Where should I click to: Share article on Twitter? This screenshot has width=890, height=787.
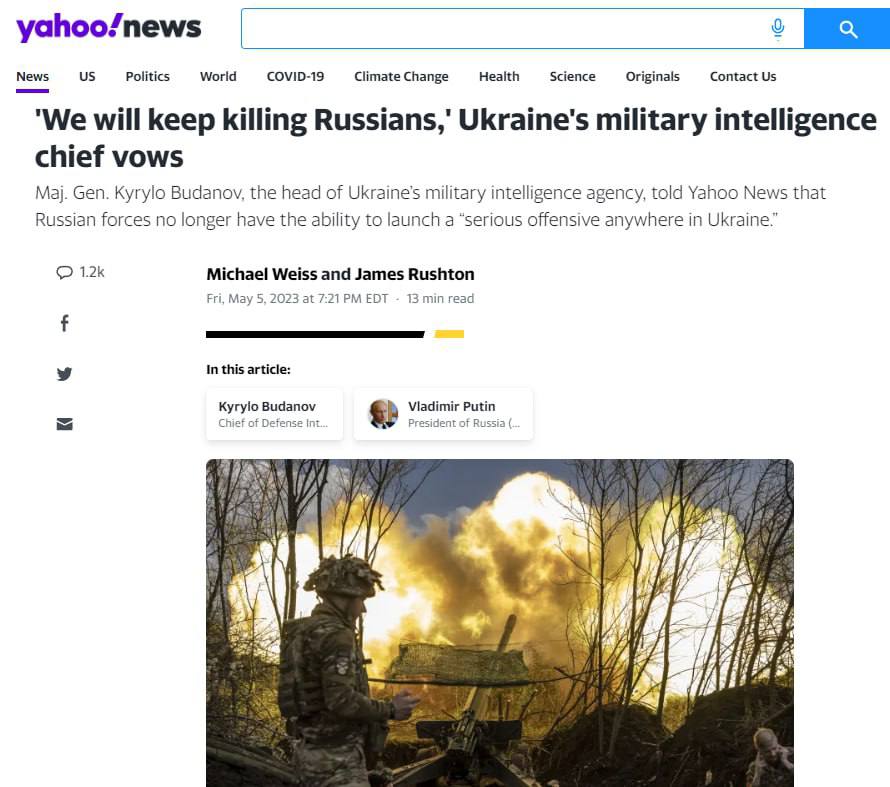pyautogui.click(x=65, y=374)
